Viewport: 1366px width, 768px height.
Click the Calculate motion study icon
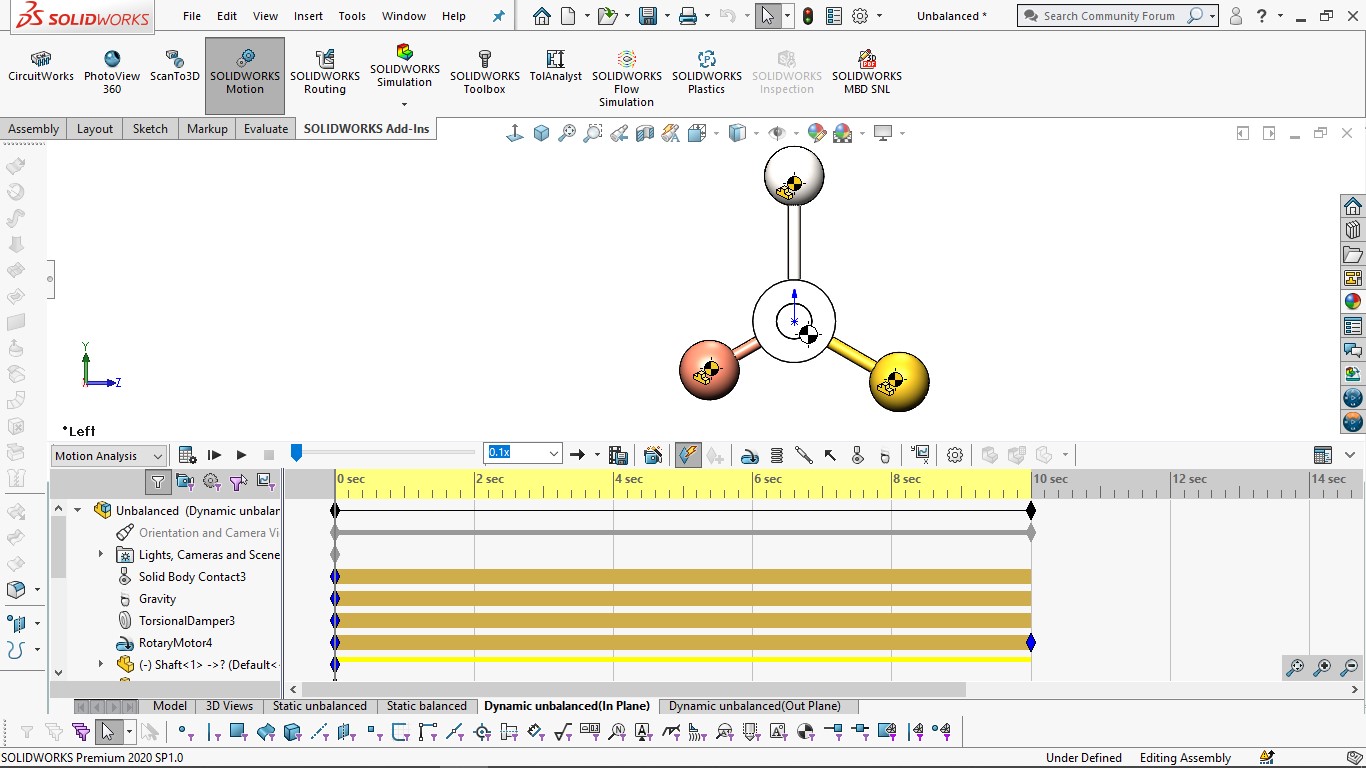(187, 455)
